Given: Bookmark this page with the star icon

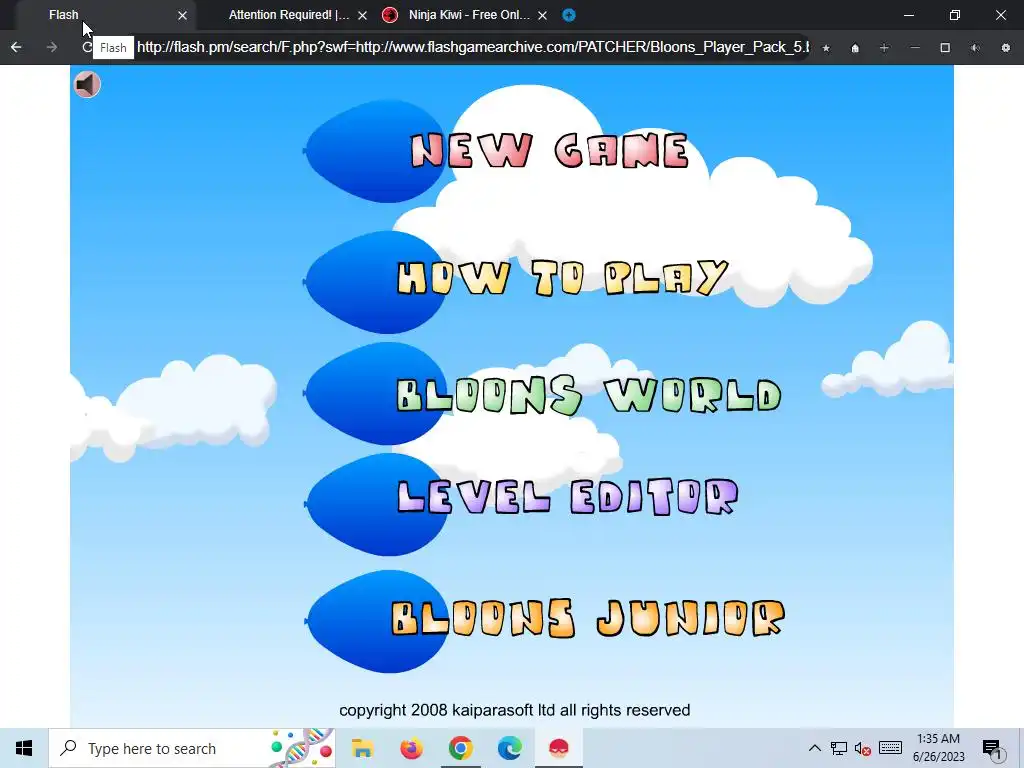Looking at the screenshot, I should click(826, 48).
